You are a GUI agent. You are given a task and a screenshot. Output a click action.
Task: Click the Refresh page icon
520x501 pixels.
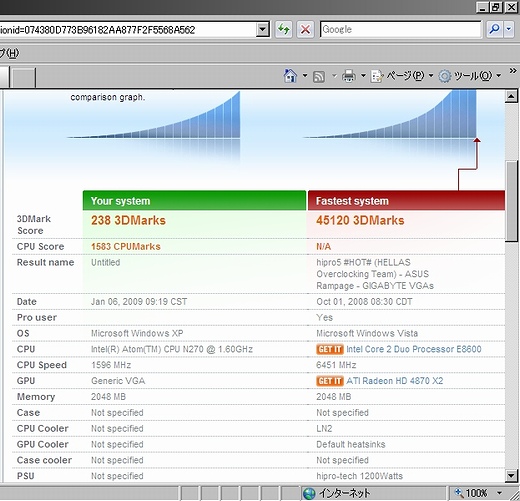click(x=284, y=29)
